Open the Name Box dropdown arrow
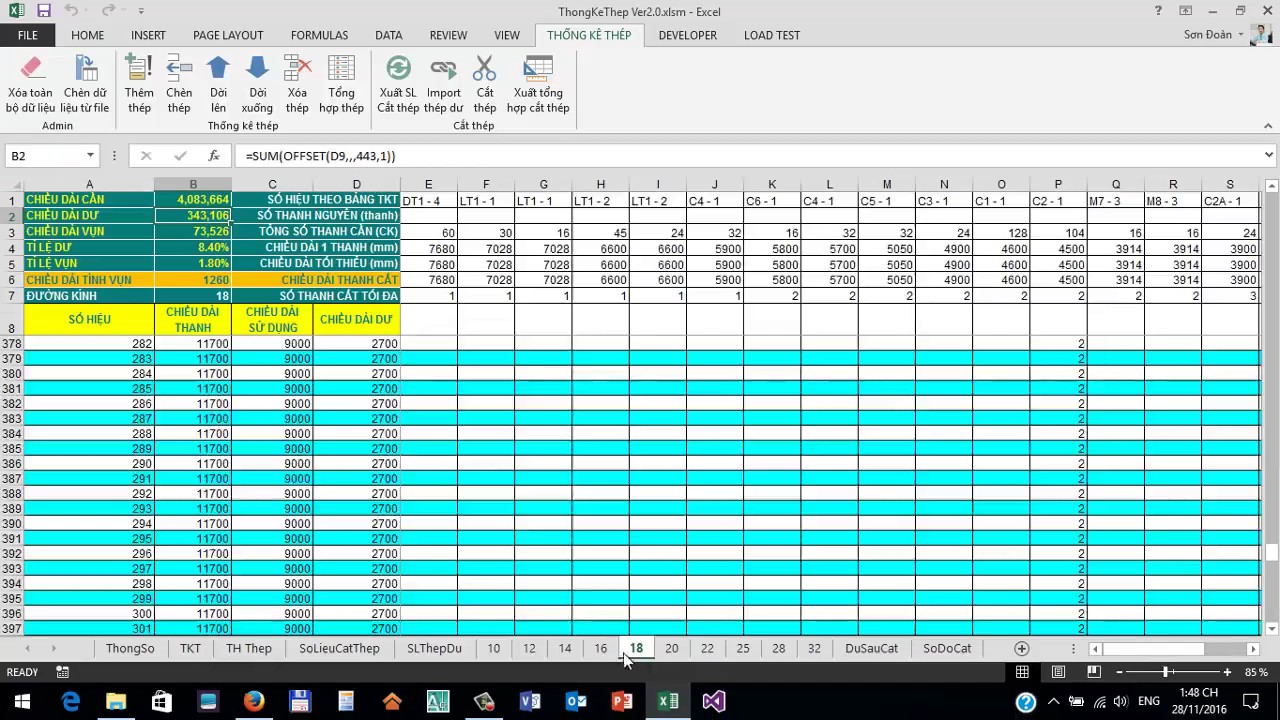The height and width of the screenshot is (720, 1280). point(90,156)
